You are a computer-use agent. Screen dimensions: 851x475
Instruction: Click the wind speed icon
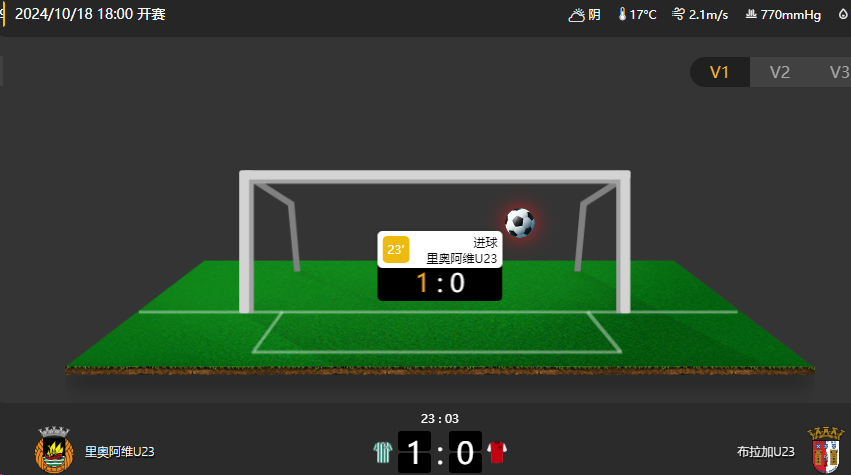pyautogui.click(x=678, y=14)
